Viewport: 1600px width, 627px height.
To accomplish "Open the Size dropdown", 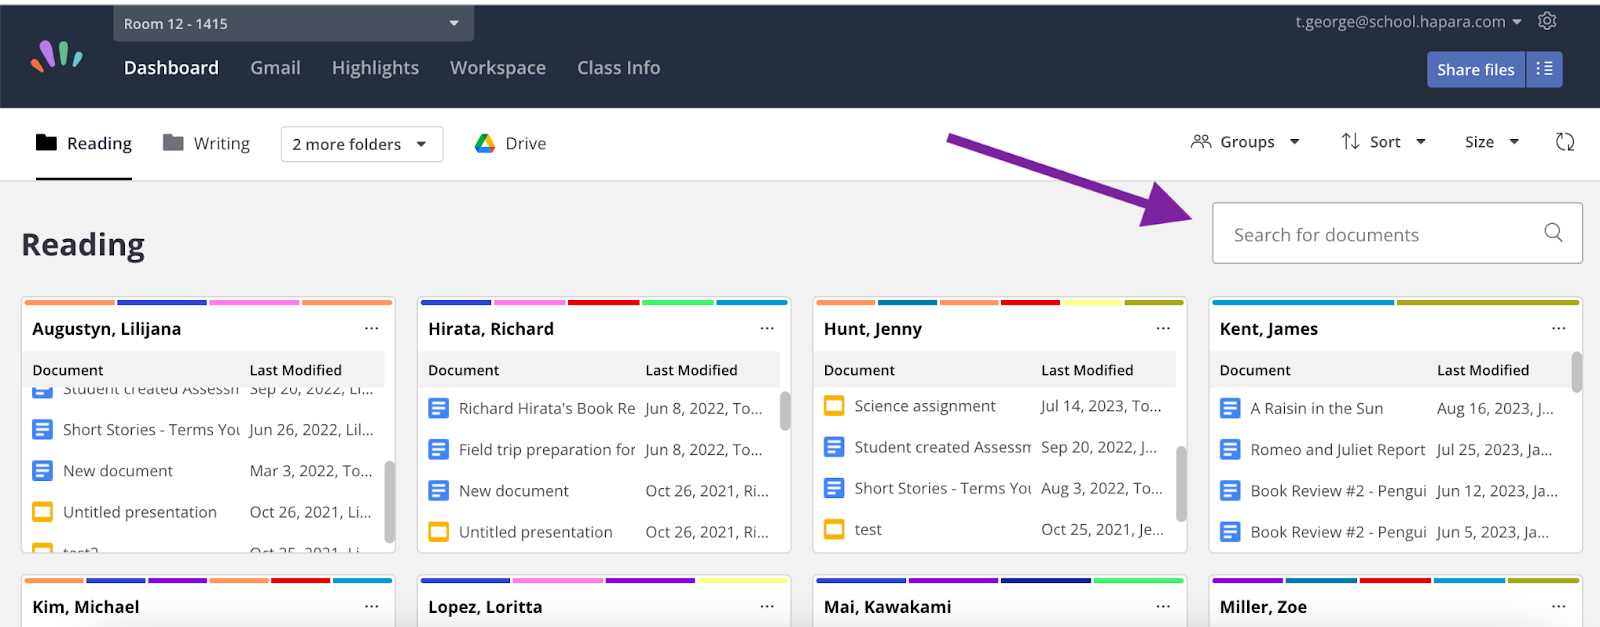I will 1492,142.
